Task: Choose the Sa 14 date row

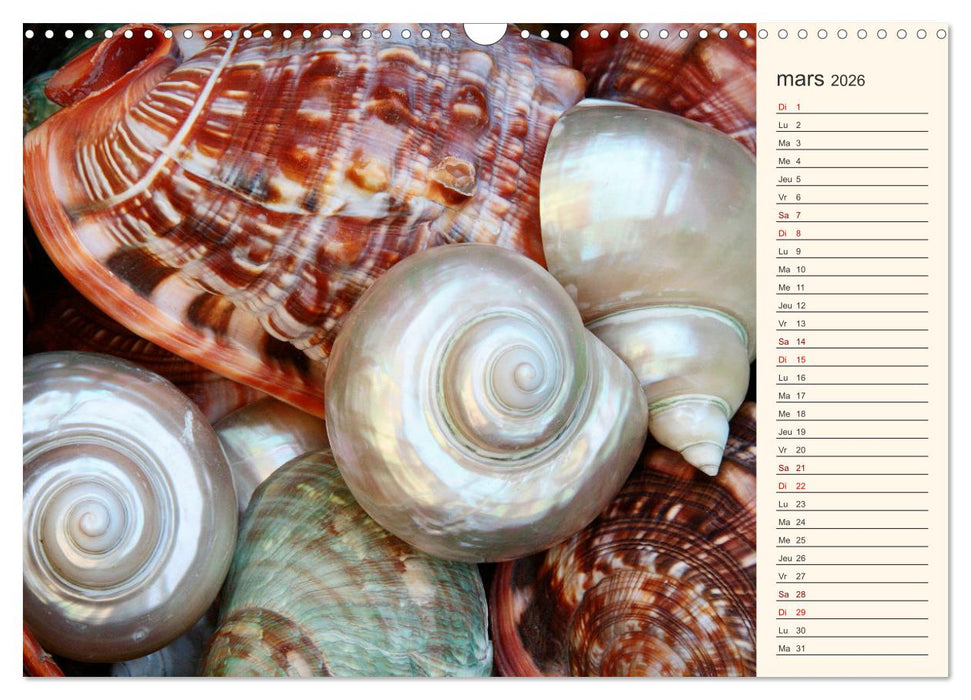Action: coord(851,341)
